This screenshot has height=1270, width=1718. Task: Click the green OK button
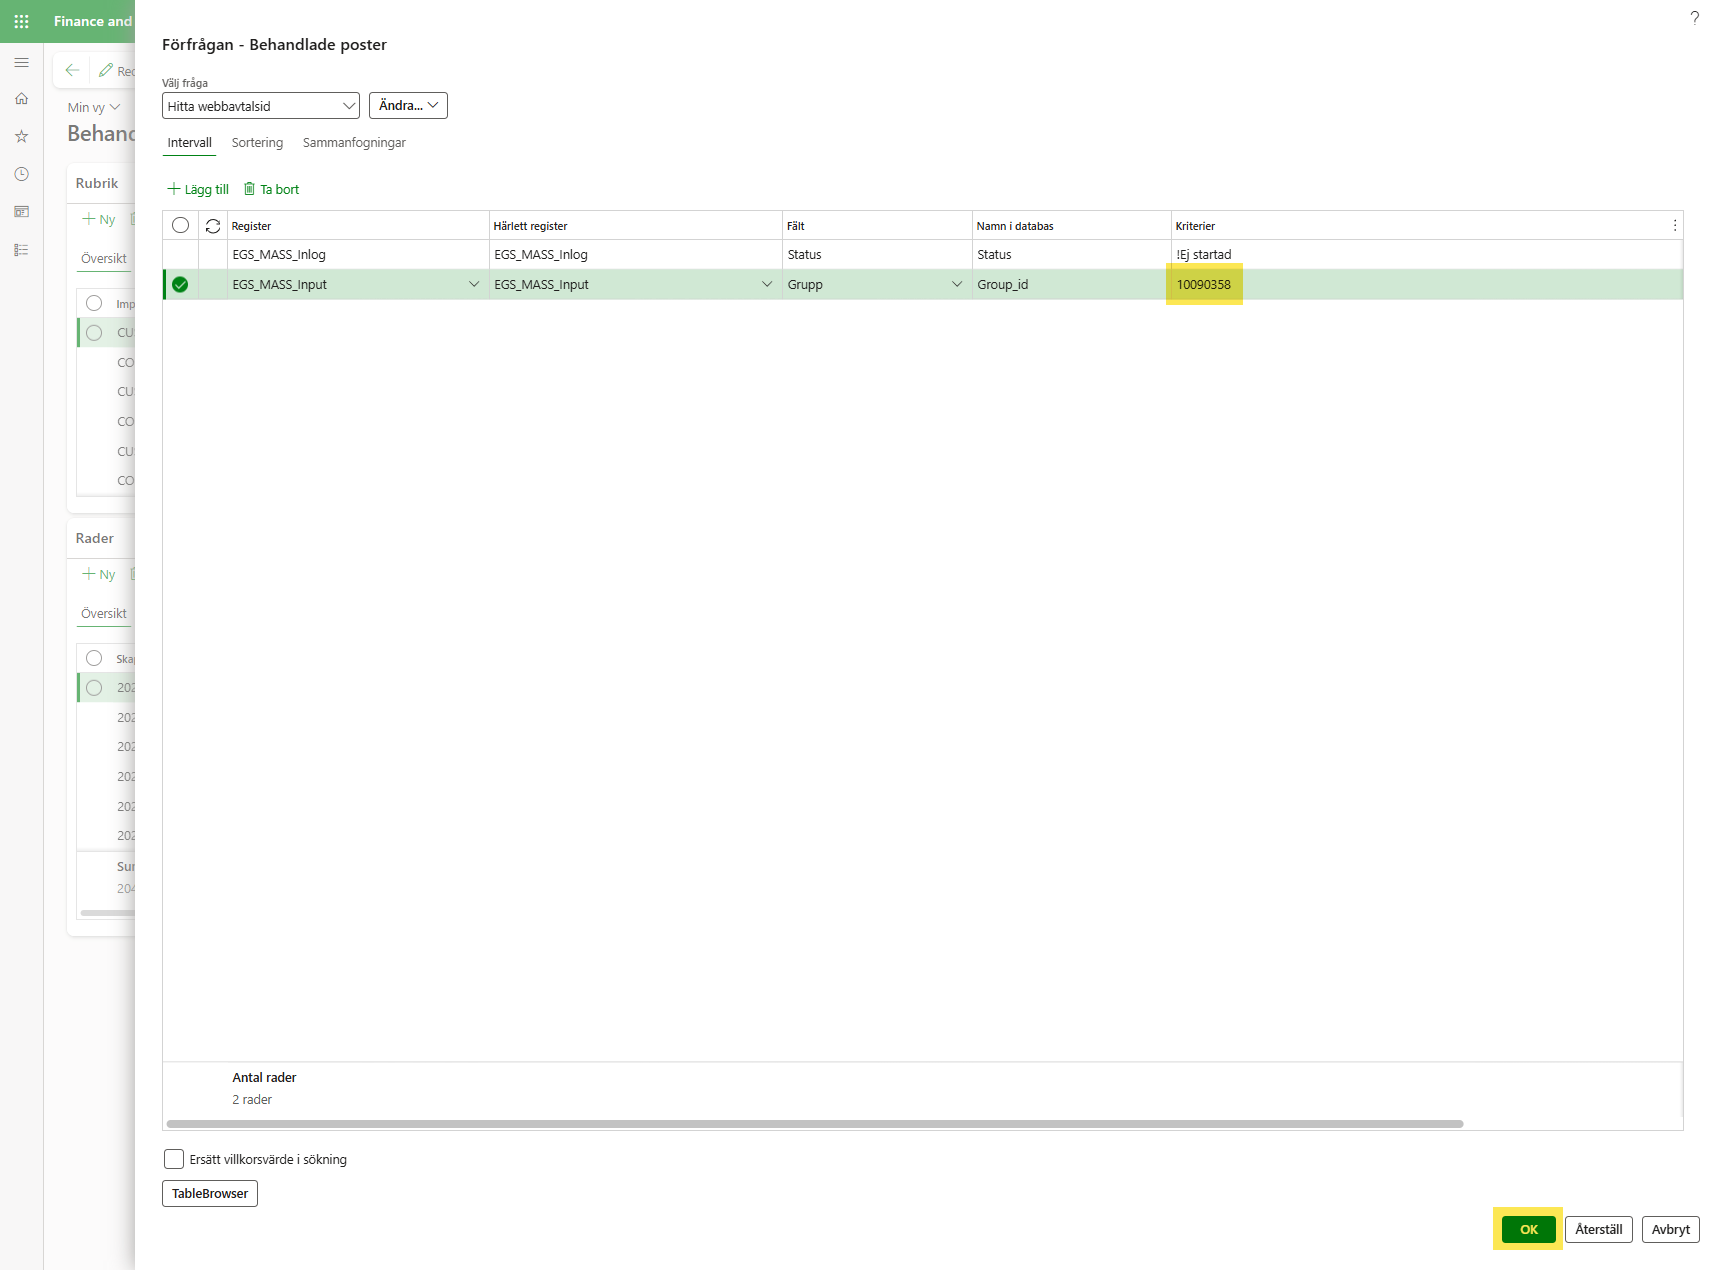1528,1229
